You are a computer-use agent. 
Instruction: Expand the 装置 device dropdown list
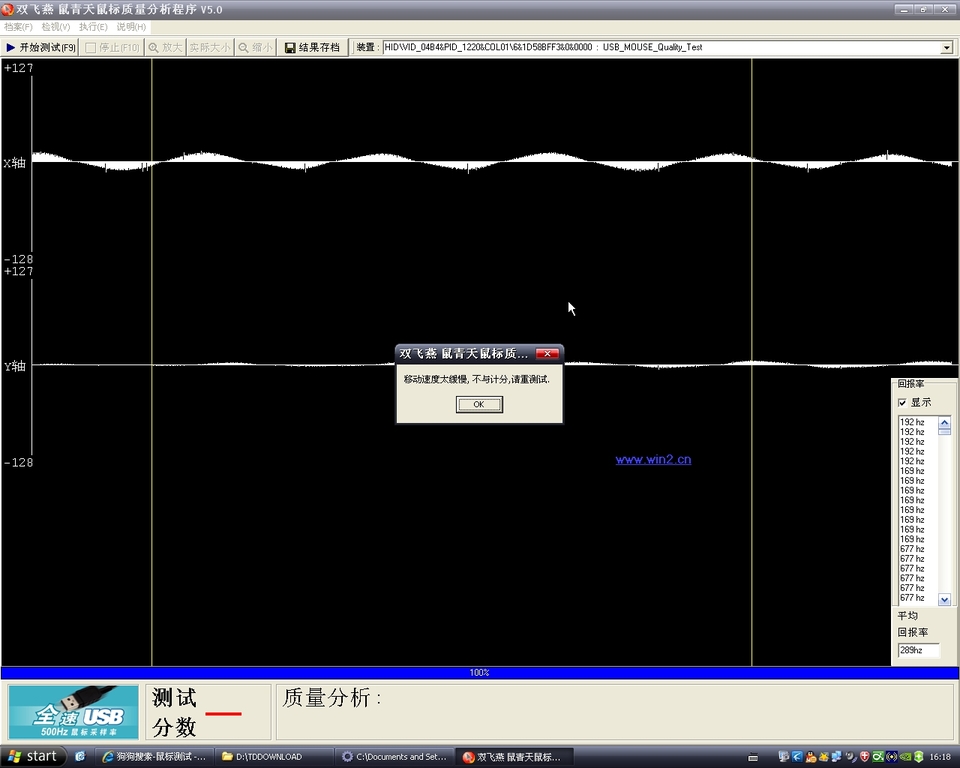coord(946,47)
